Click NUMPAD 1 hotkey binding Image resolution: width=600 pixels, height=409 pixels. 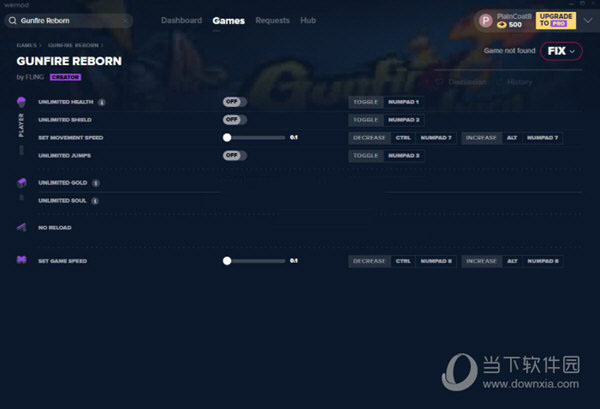(403, 102)
